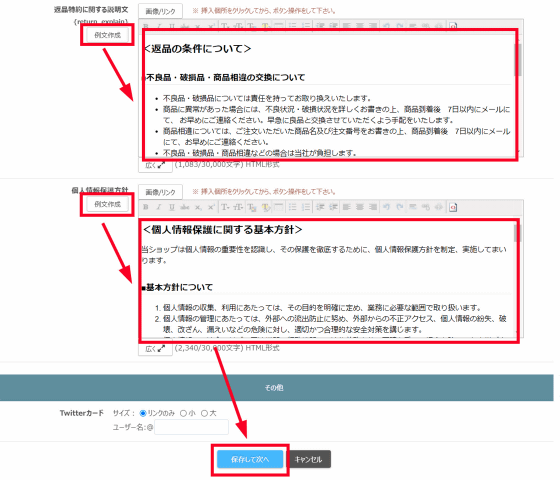This screenshot has height=480, width=560.
Task: Click 例文作成 button for 個人情報保護方針
Action: [108, 204]
